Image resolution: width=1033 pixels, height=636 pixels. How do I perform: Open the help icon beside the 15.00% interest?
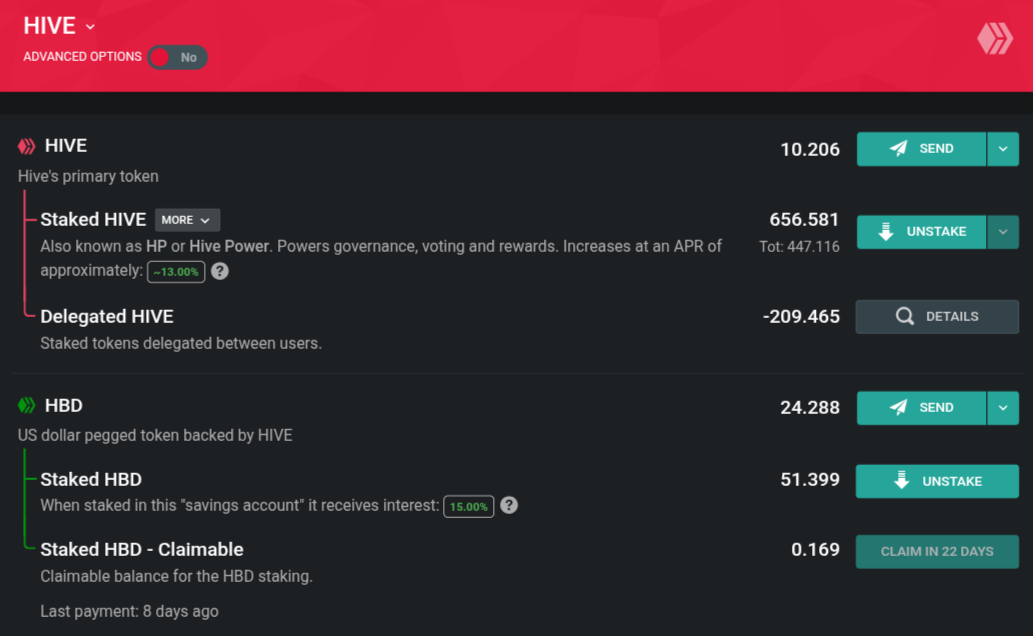point(509,506)
